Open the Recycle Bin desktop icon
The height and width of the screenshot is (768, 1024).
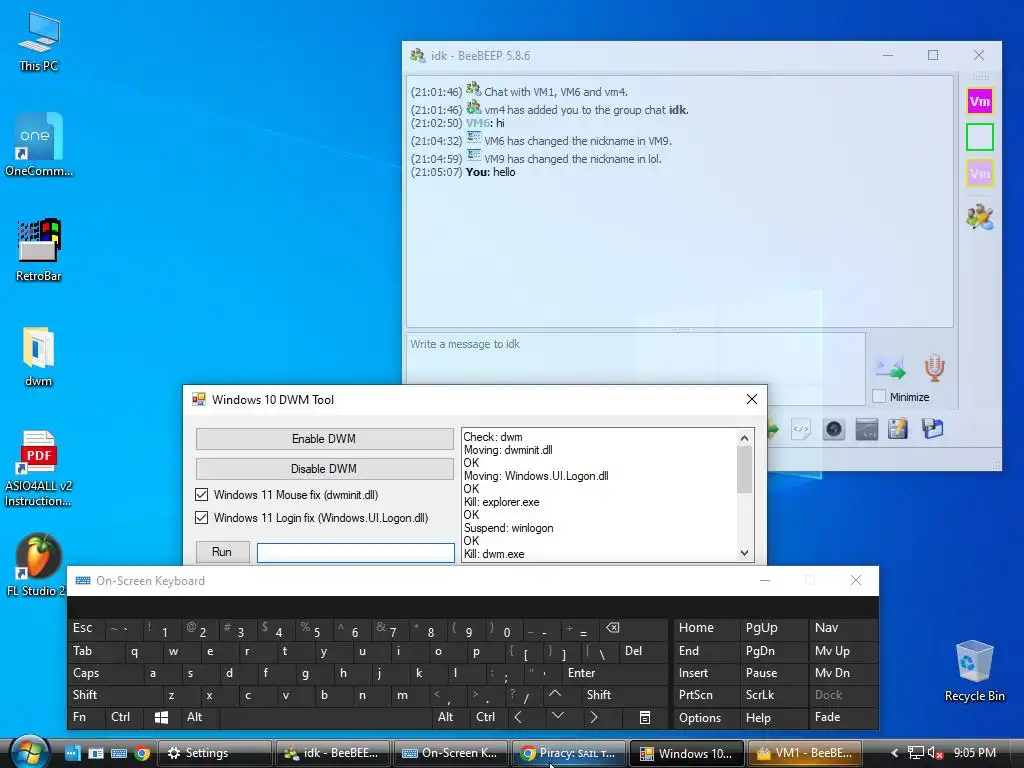coord(974,671)
